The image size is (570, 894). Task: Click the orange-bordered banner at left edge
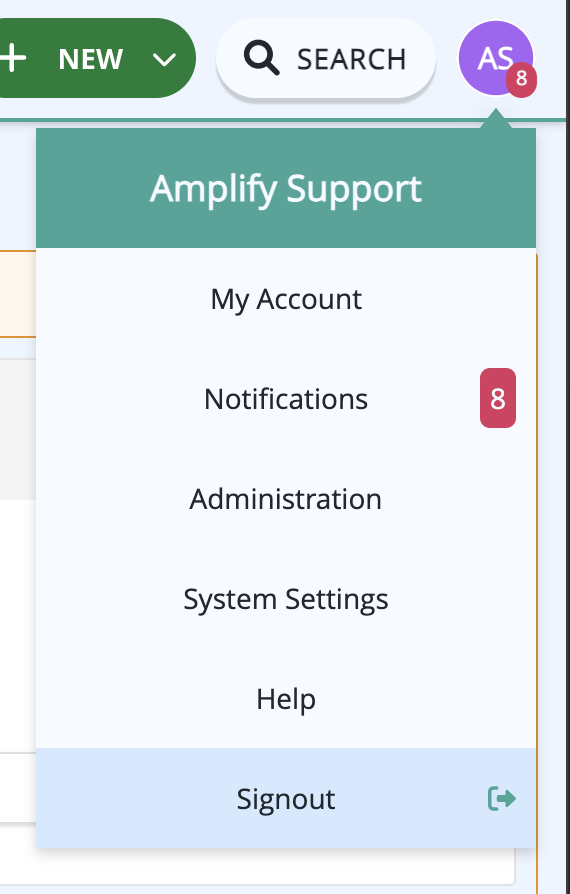(18, 294)
